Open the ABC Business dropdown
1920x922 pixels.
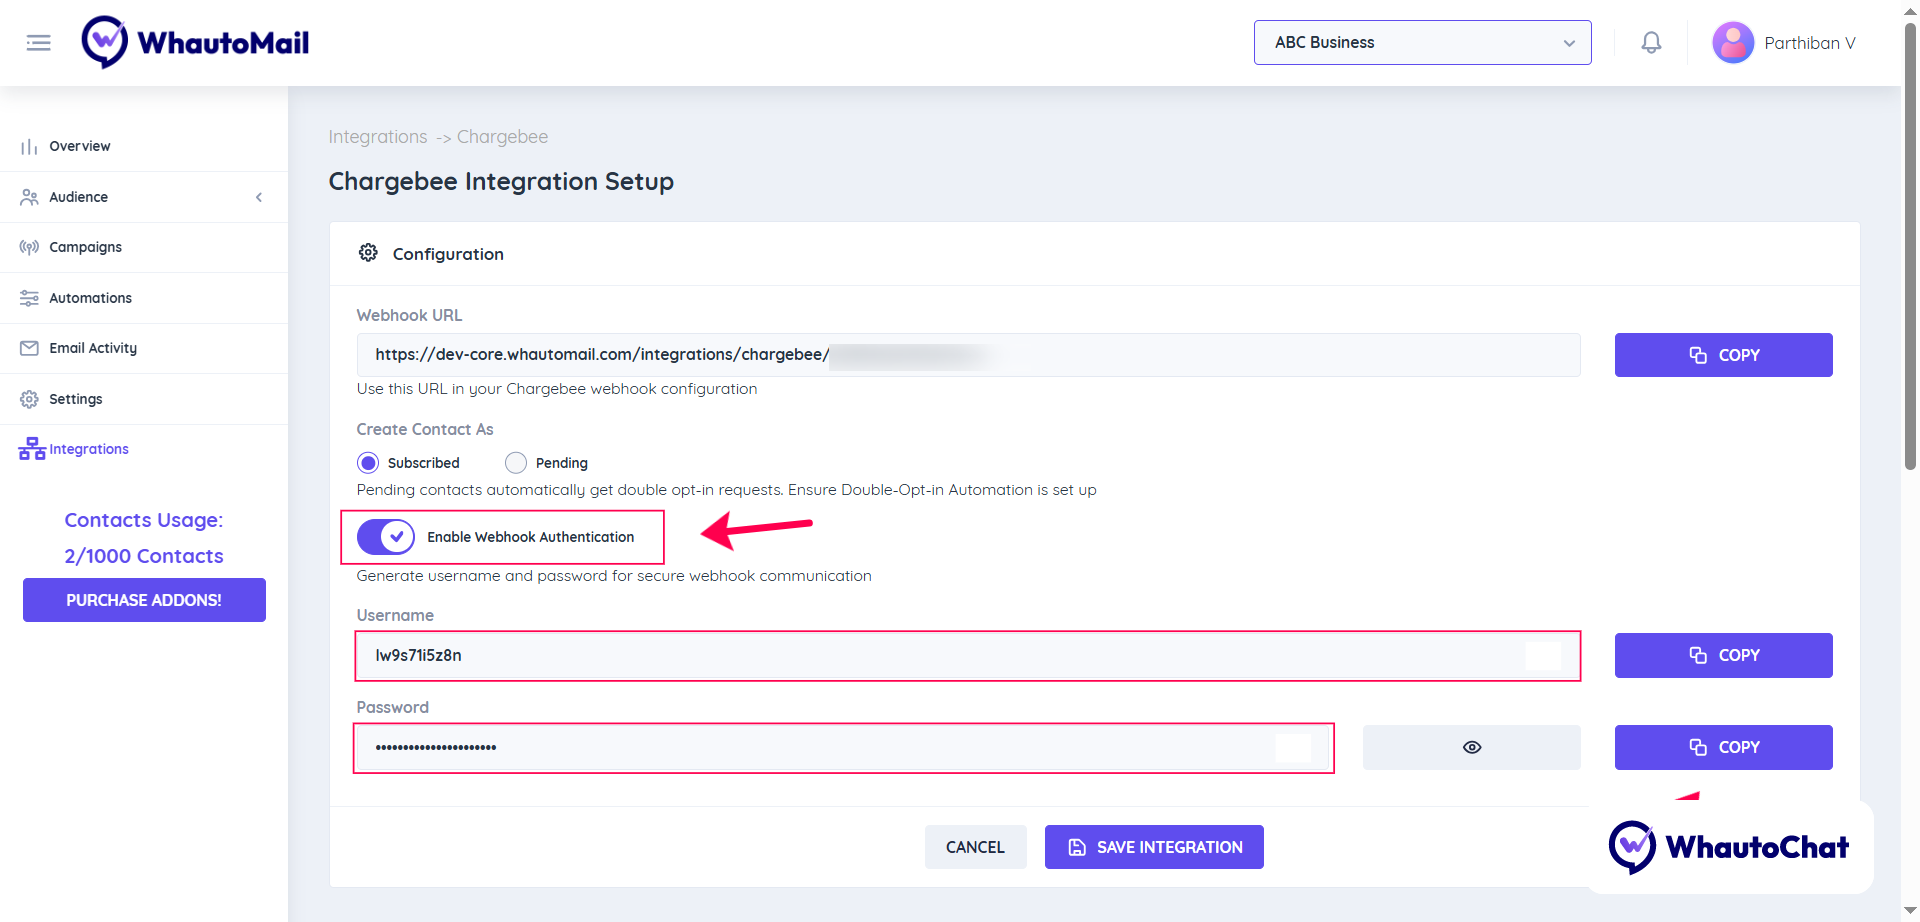(1422, 43)
